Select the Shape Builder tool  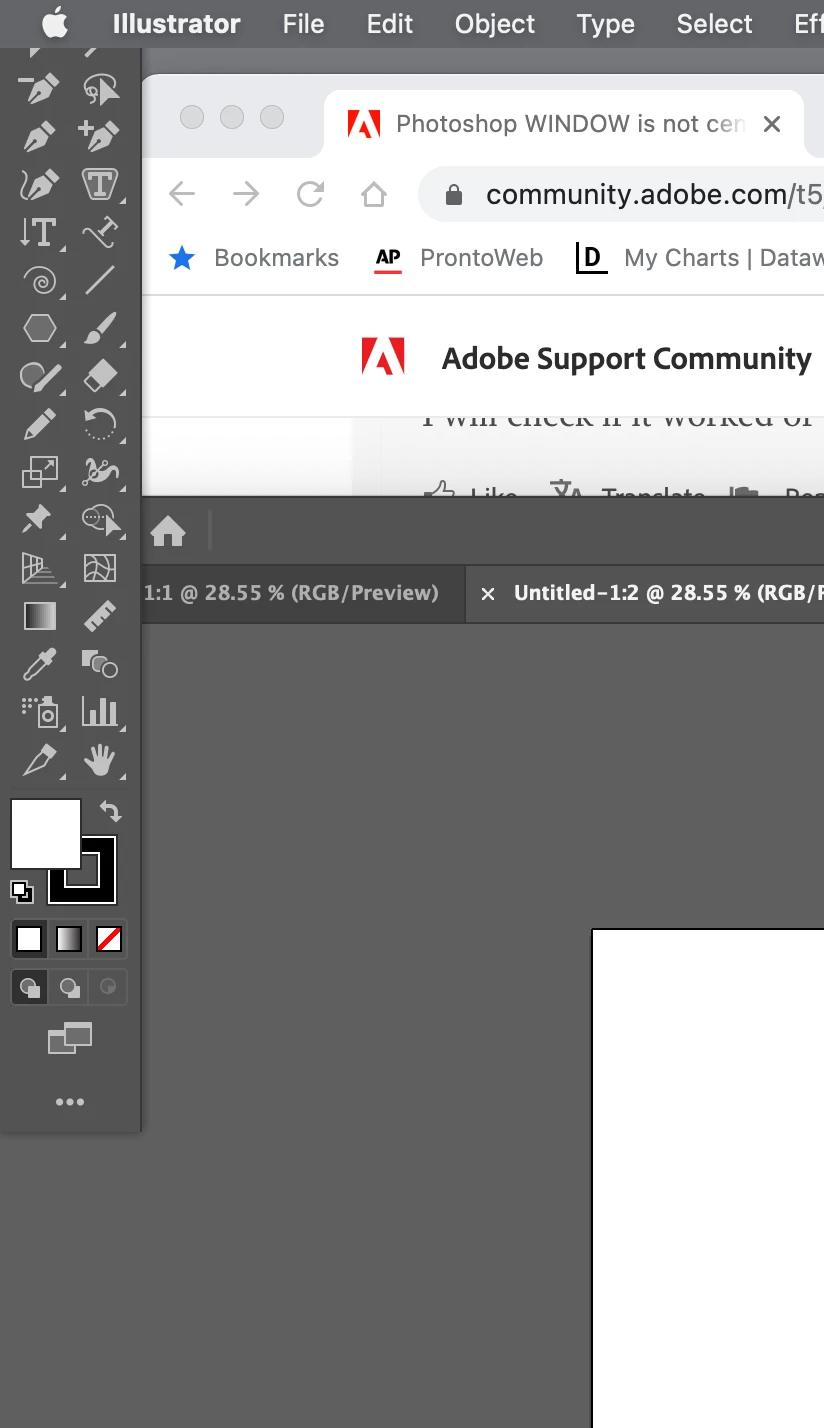click(x=99, y=519)
